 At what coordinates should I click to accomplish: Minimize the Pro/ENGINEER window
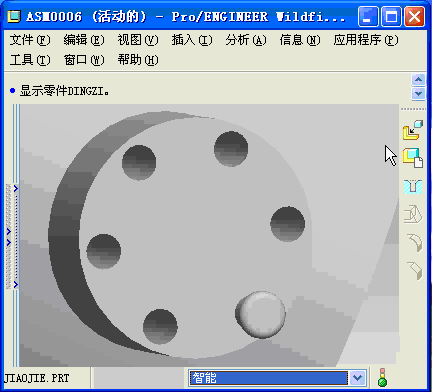point(368,16)
